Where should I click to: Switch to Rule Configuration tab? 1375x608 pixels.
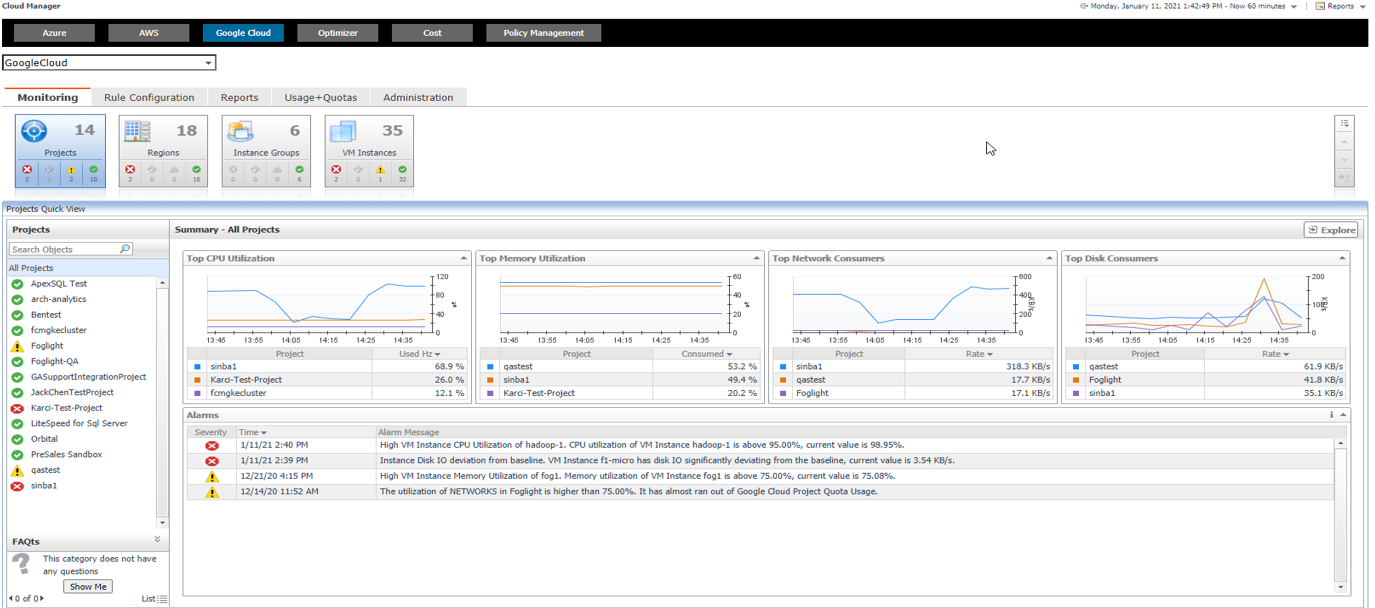pyautogui.click(x=149, y=97)
